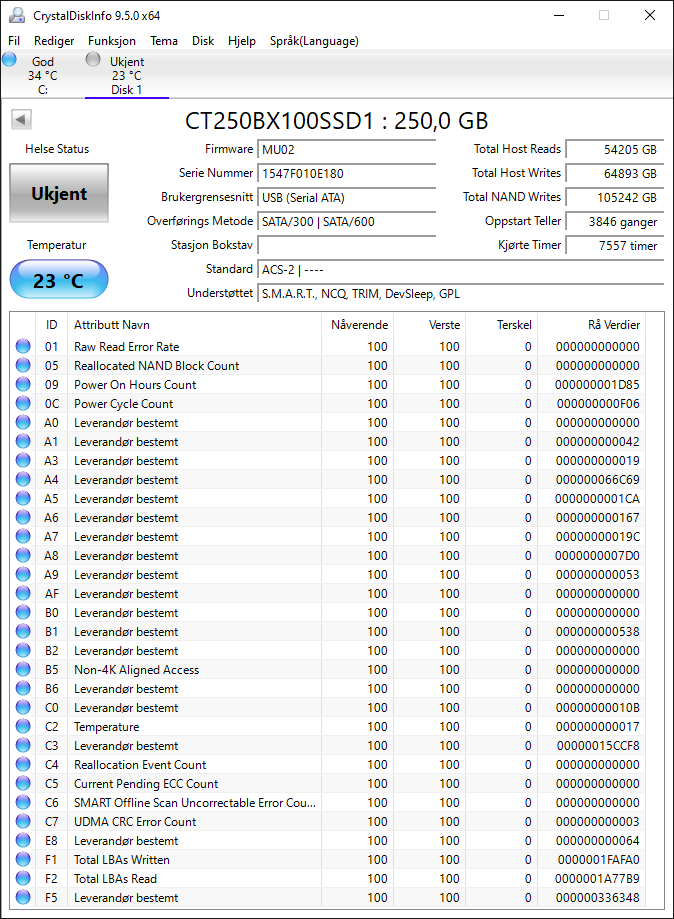Click the previous disk arrow button

21,120
